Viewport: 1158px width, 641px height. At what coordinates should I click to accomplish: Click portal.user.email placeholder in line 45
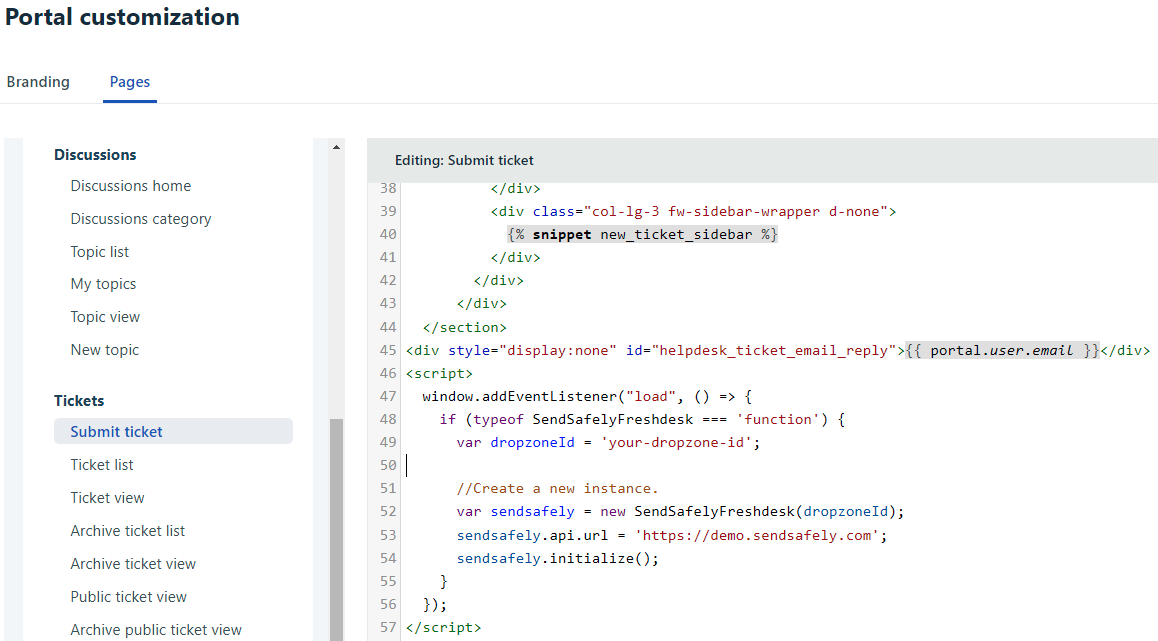(x=1002, y=351)
